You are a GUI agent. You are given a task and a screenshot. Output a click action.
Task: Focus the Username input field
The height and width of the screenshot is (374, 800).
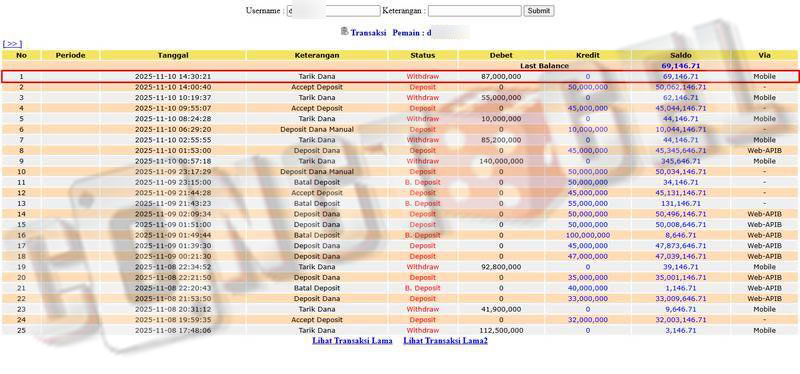[x=334, y=11]
